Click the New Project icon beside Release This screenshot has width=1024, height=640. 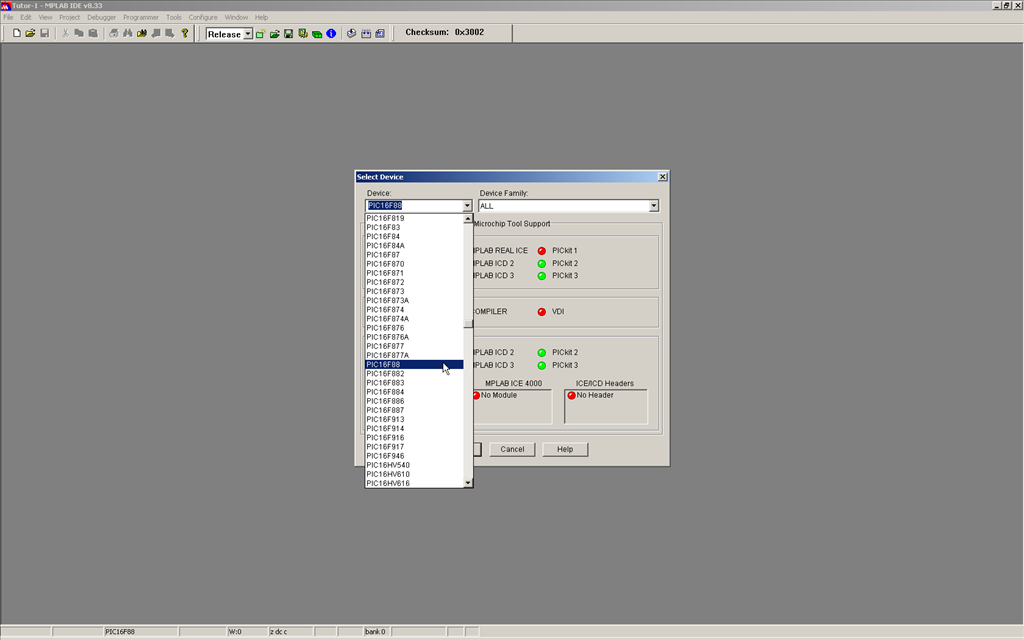coord(260,34)
